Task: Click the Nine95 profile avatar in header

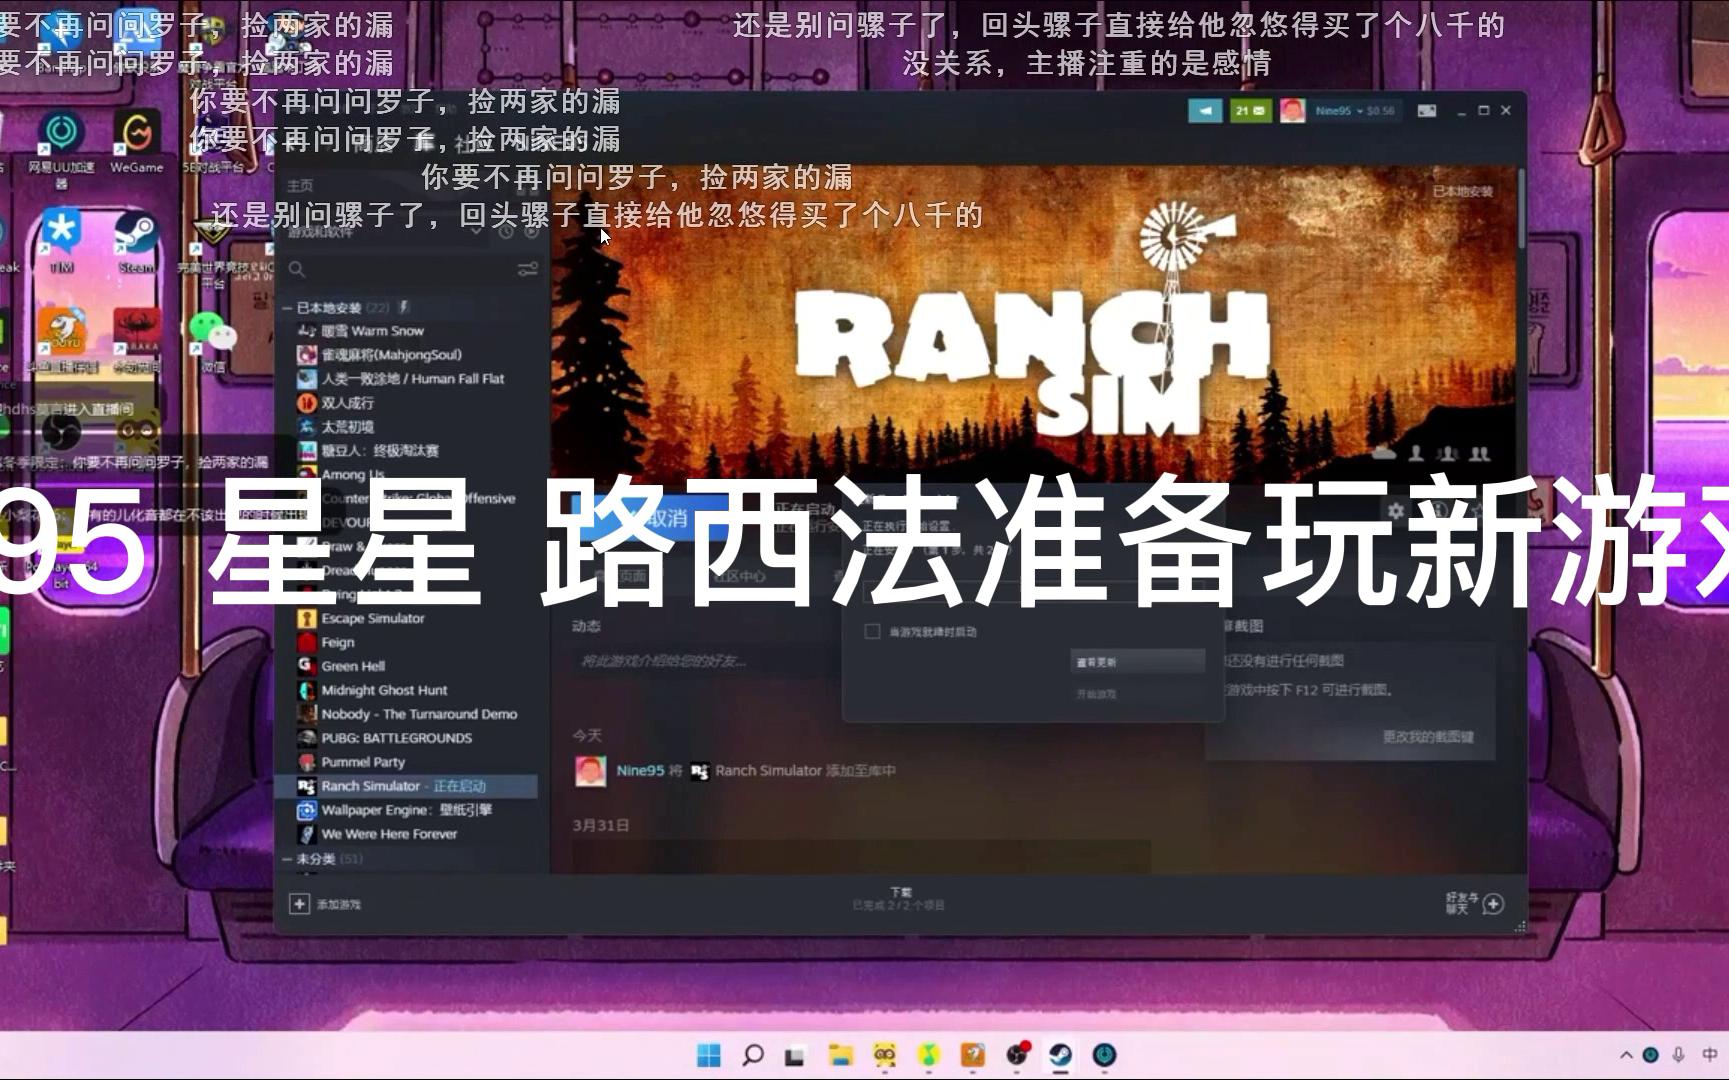Action: pos(1292,111)
